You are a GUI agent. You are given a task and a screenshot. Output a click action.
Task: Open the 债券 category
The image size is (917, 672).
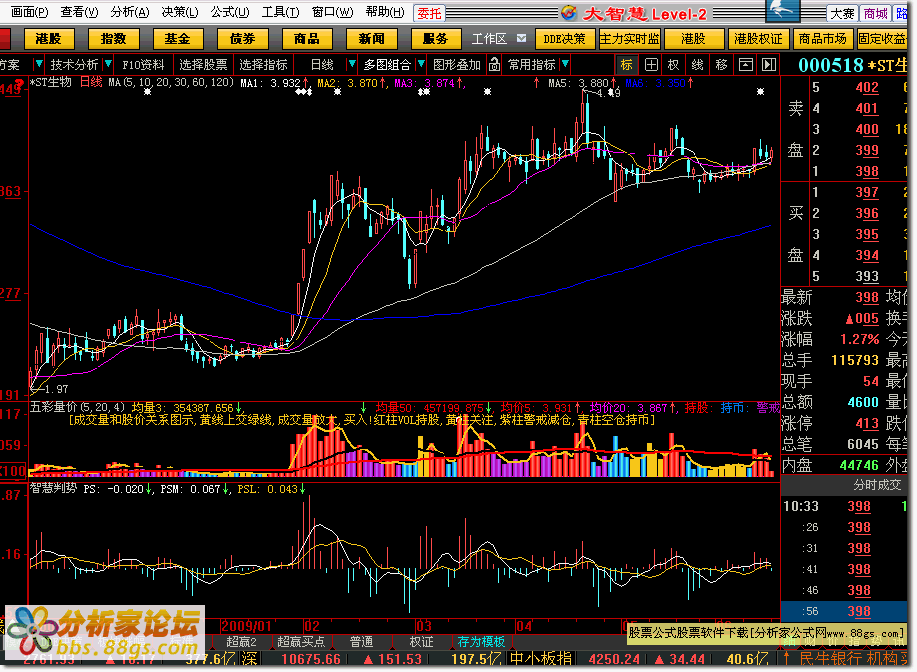point(242,39)
